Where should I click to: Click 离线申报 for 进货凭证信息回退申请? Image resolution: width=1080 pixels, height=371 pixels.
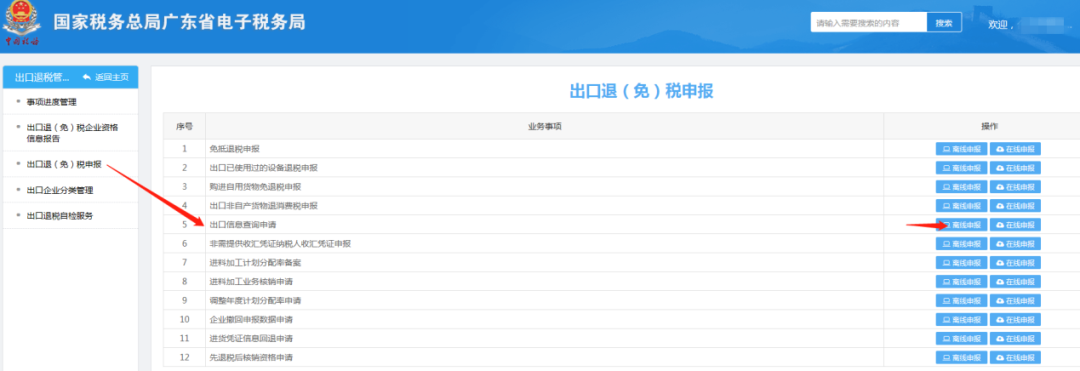coord(961,339)
